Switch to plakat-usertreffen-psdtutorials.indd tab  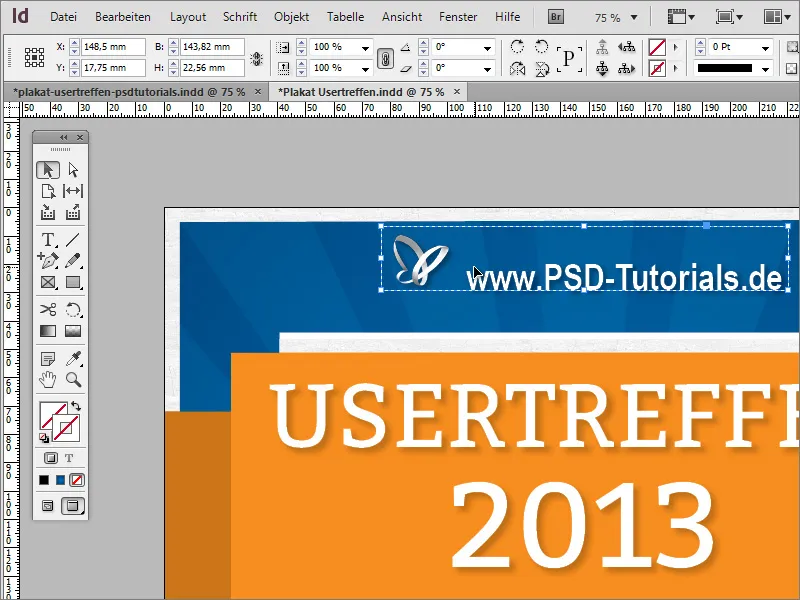(129, 92)
